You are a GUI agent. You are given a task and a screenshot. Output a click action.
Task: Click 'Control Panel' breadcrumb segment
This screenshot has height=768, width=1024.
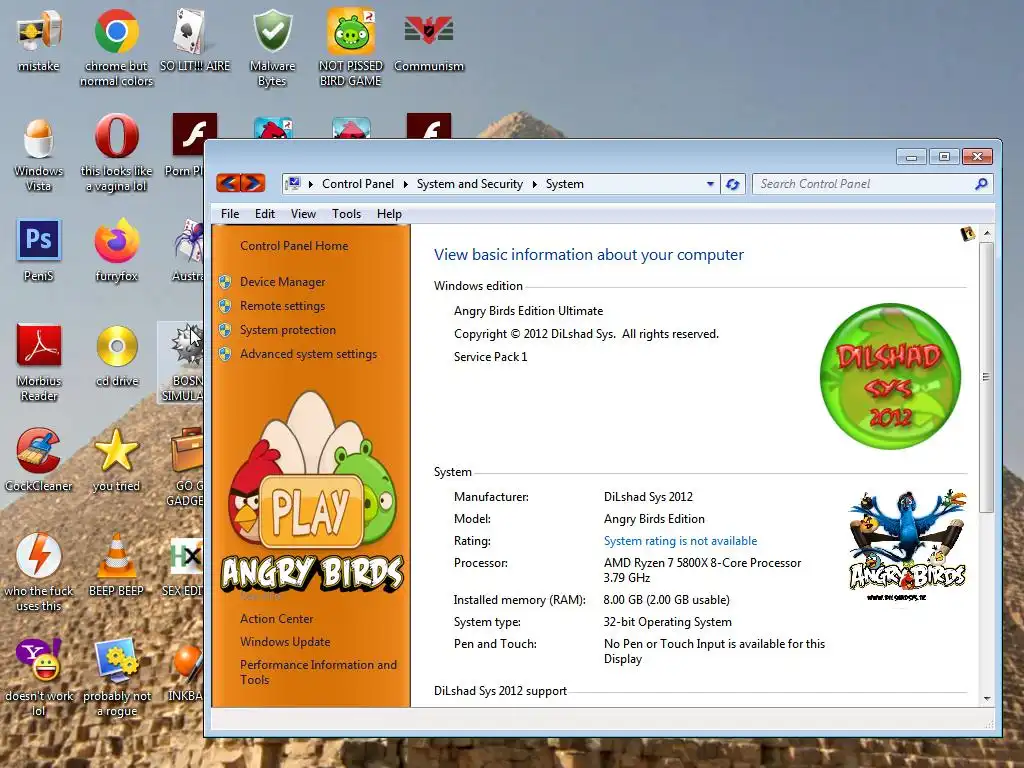click(x=358, y=184)
